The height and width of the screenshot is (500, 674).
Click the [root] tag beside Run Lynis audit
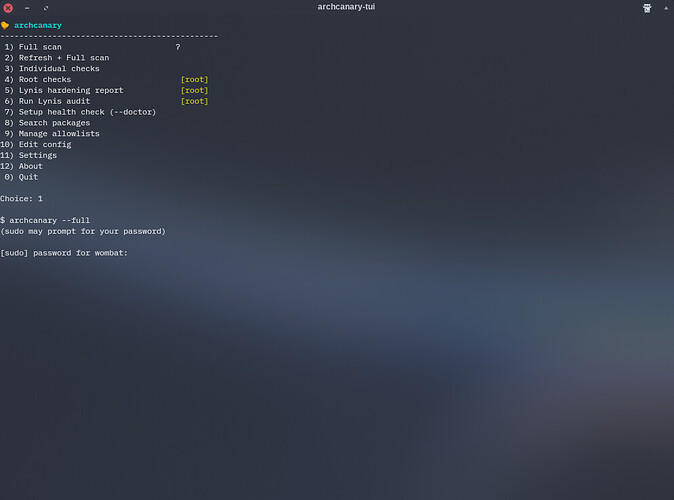click(194, 101)
